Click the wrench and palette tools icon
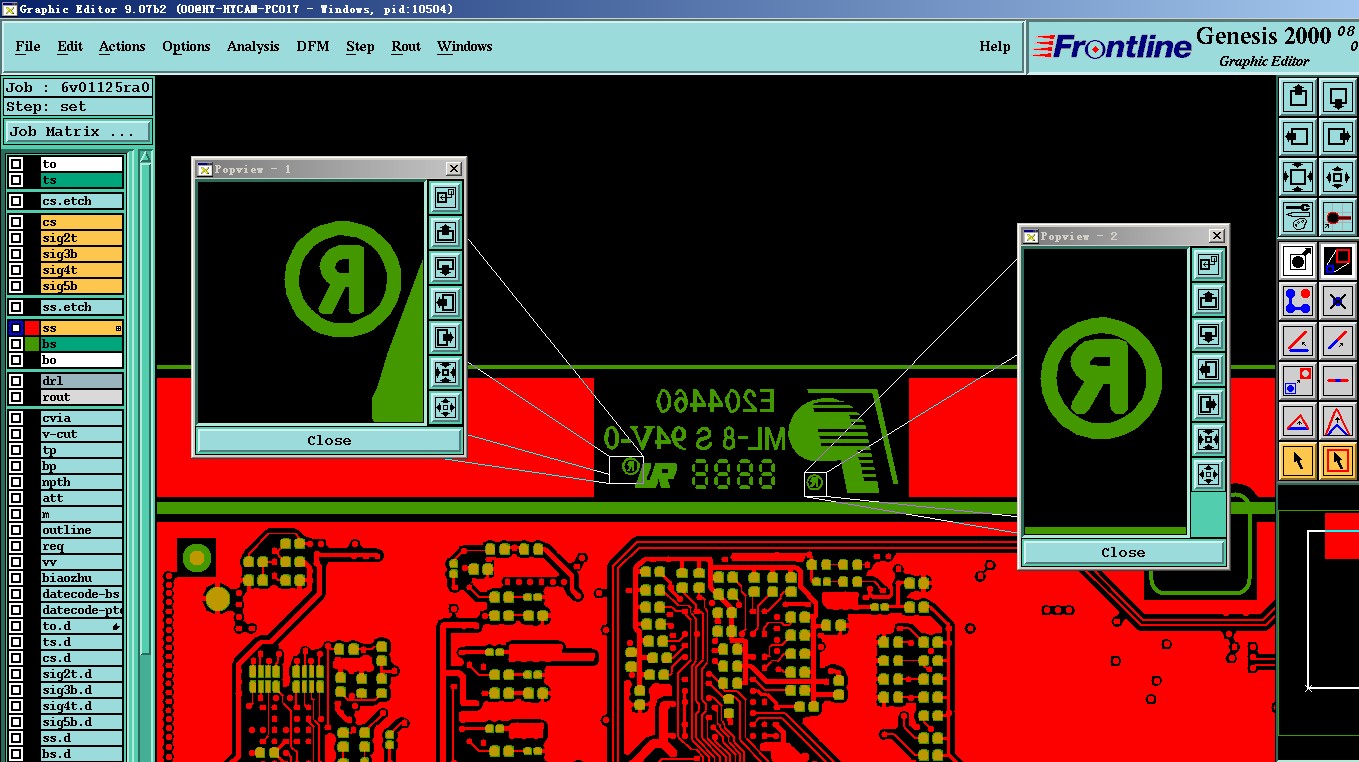 tap(1298, 217)
